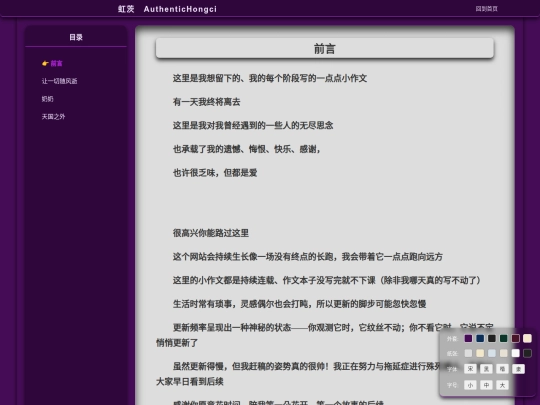Screen dimensions: 540x405
Task: Click the 回到首页 link in header
Action: coord(486,9)
